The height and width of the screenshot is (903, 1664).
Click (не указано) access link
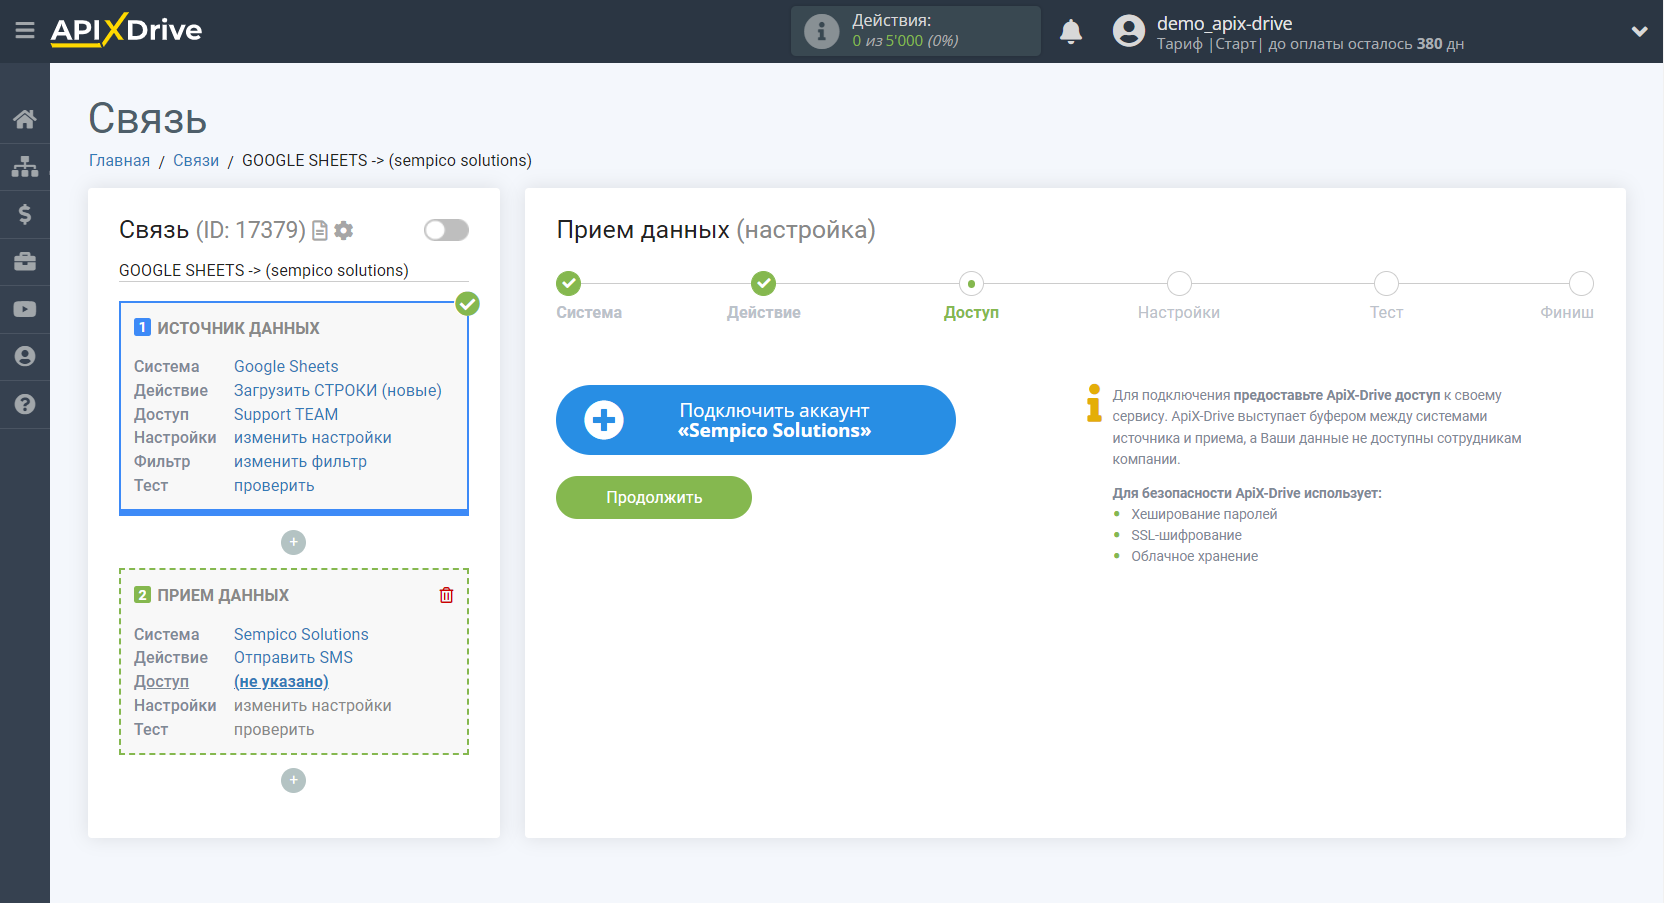[x=281, y=681]
